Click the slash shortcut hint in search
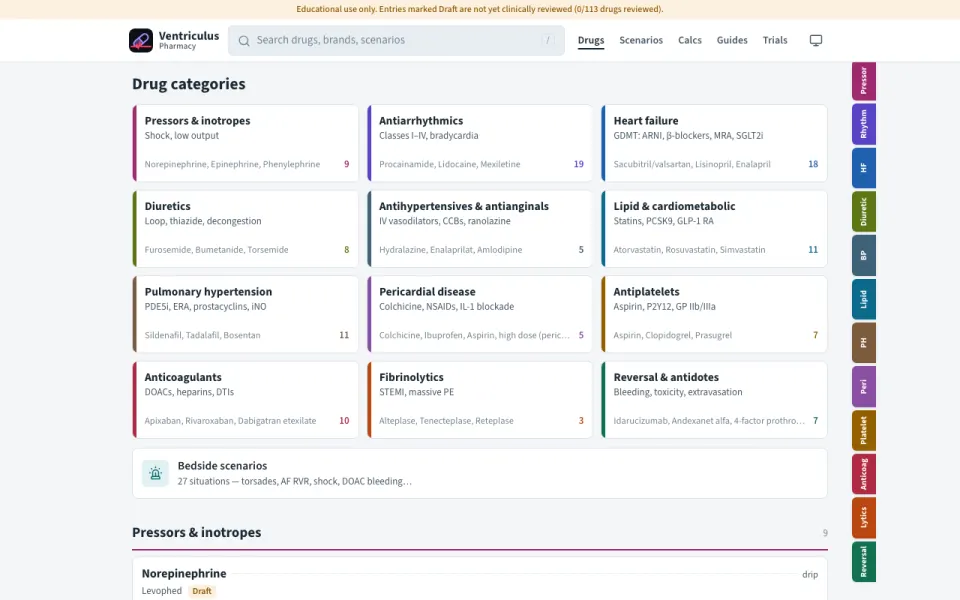The width and height of the screenshot is (960, 600). tap(548, 40)
